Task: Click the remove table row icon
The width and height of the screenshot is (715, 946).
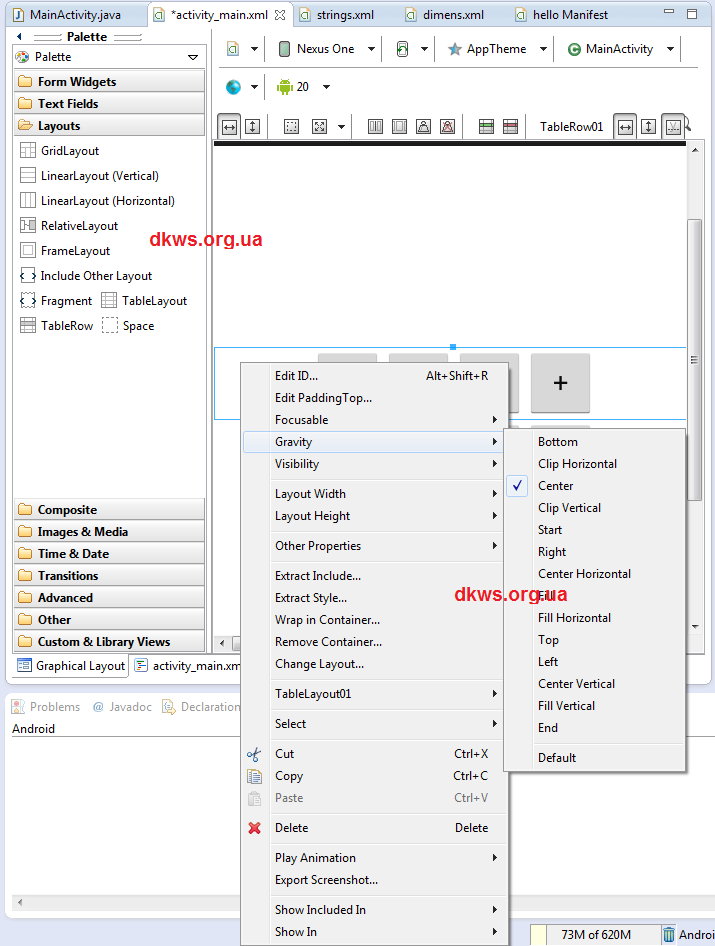Action: [510, 127]
